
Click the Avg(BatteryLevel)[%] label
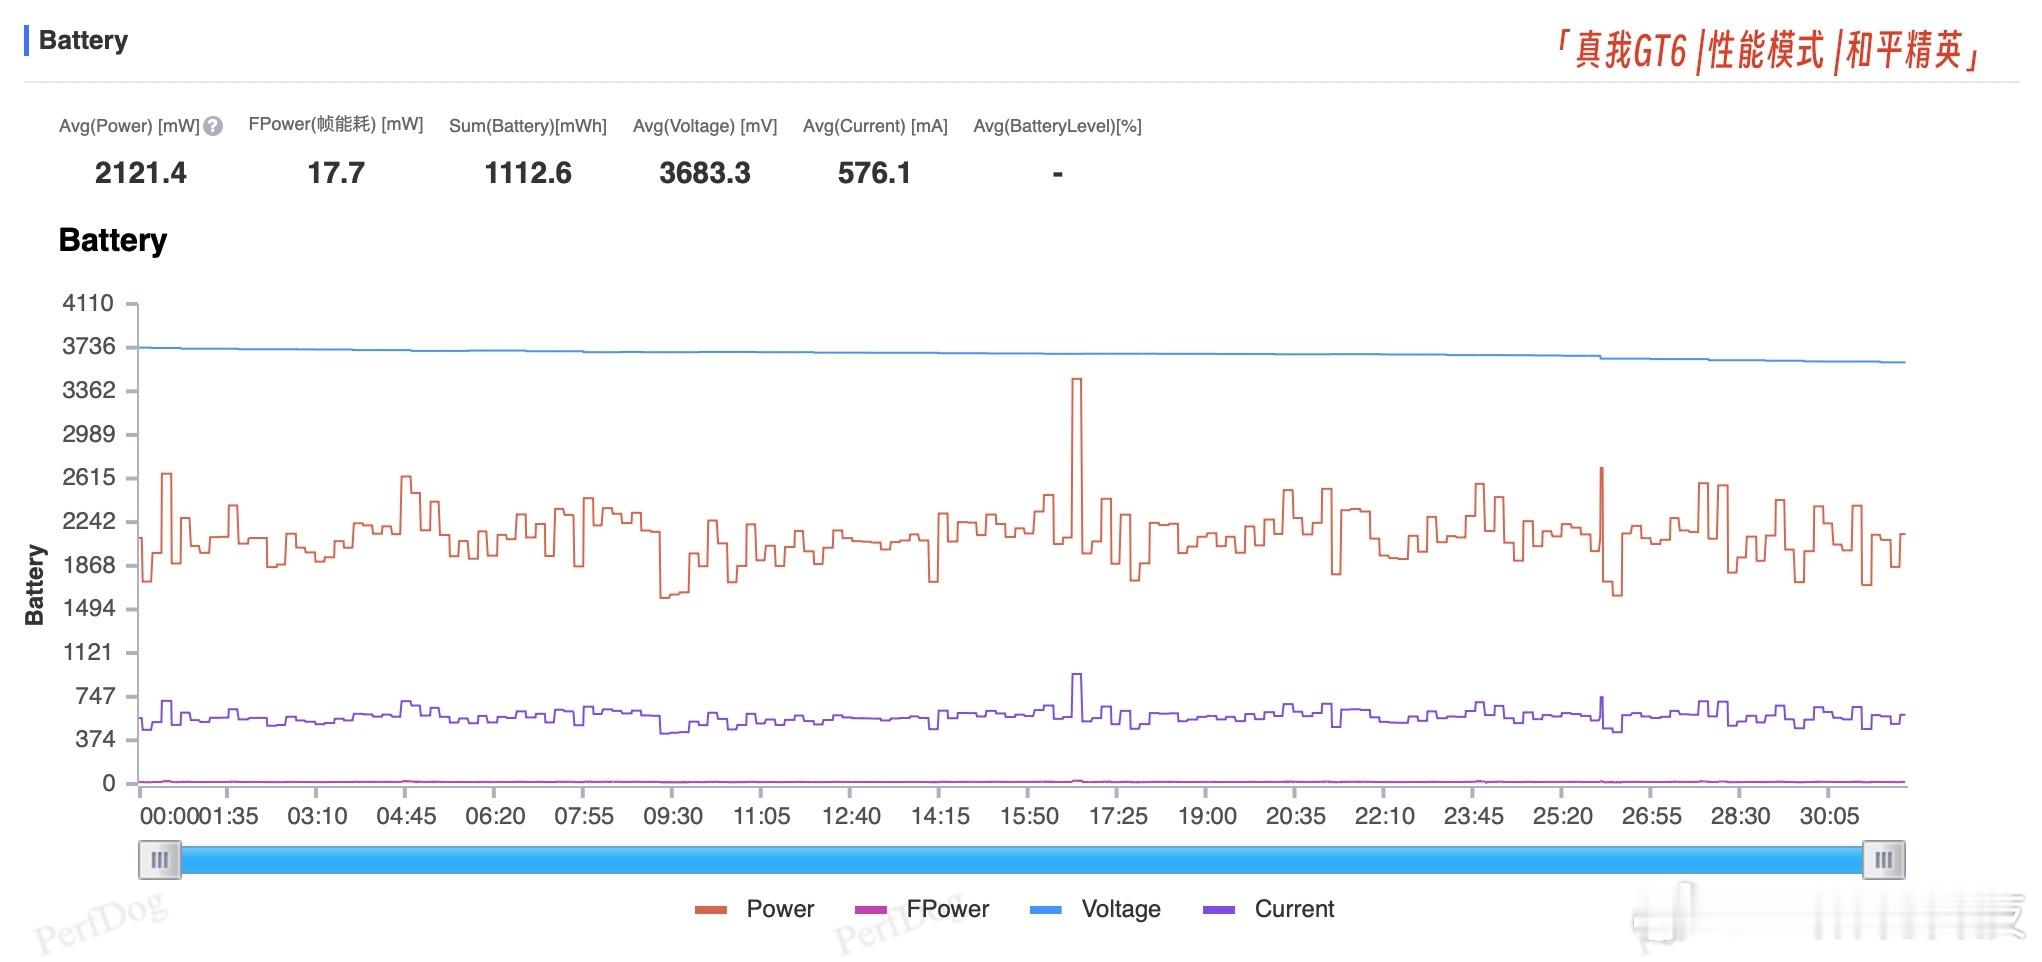(x=1058, y=126)
